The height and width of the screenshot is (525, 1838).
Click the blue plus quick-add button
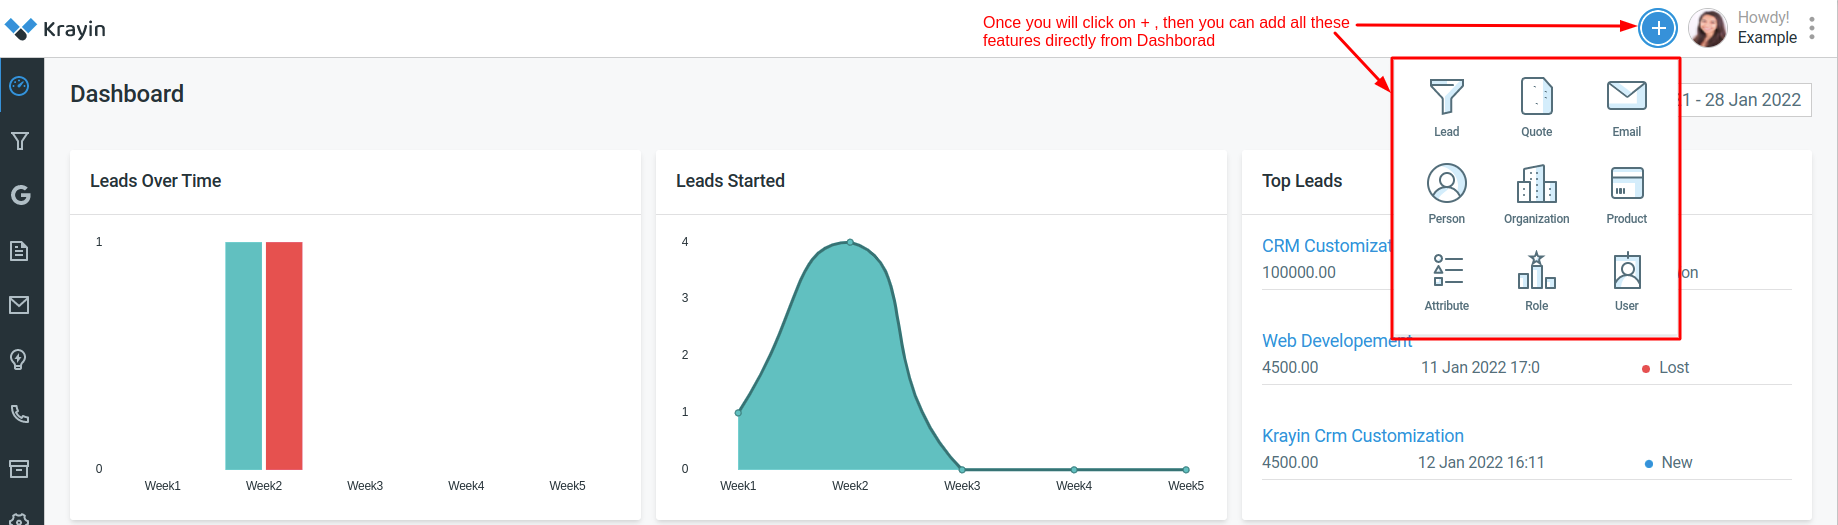(x=1657, y=28)
